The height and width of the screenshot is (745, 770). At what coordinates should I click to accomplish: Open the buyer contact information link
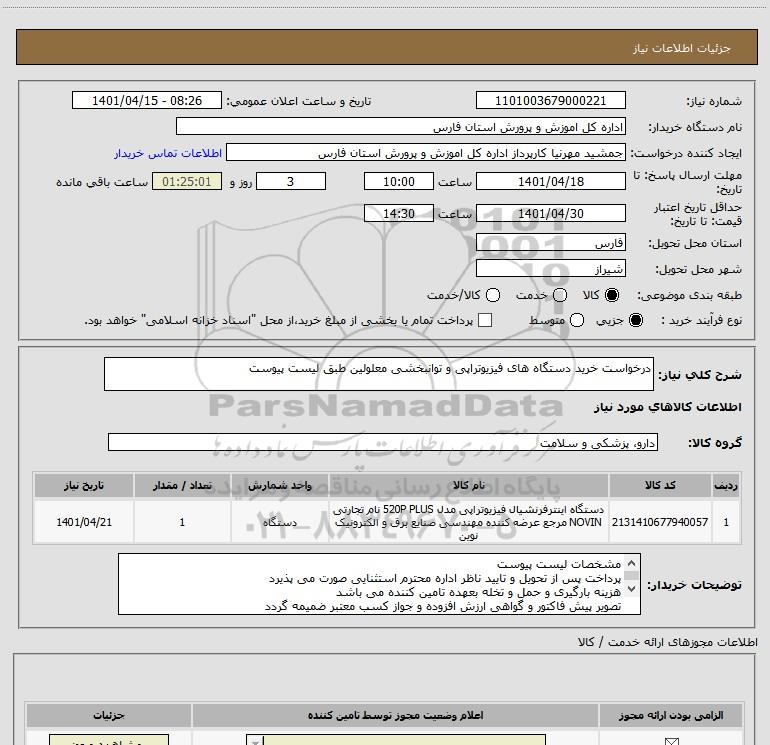click(x=168, y=153)
